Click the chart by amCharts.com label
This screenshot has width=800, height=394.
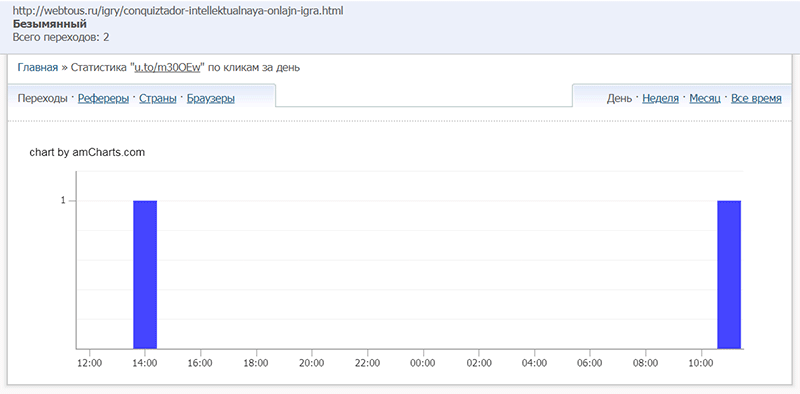87,152
